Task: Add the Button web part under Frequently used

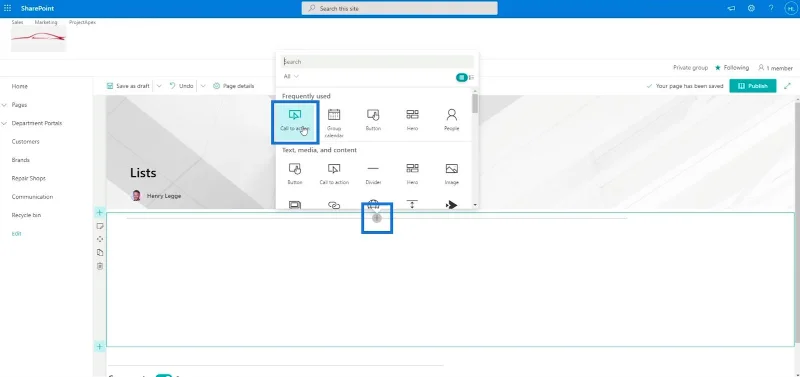Action: pyautogui.click(x=373, y=120)
